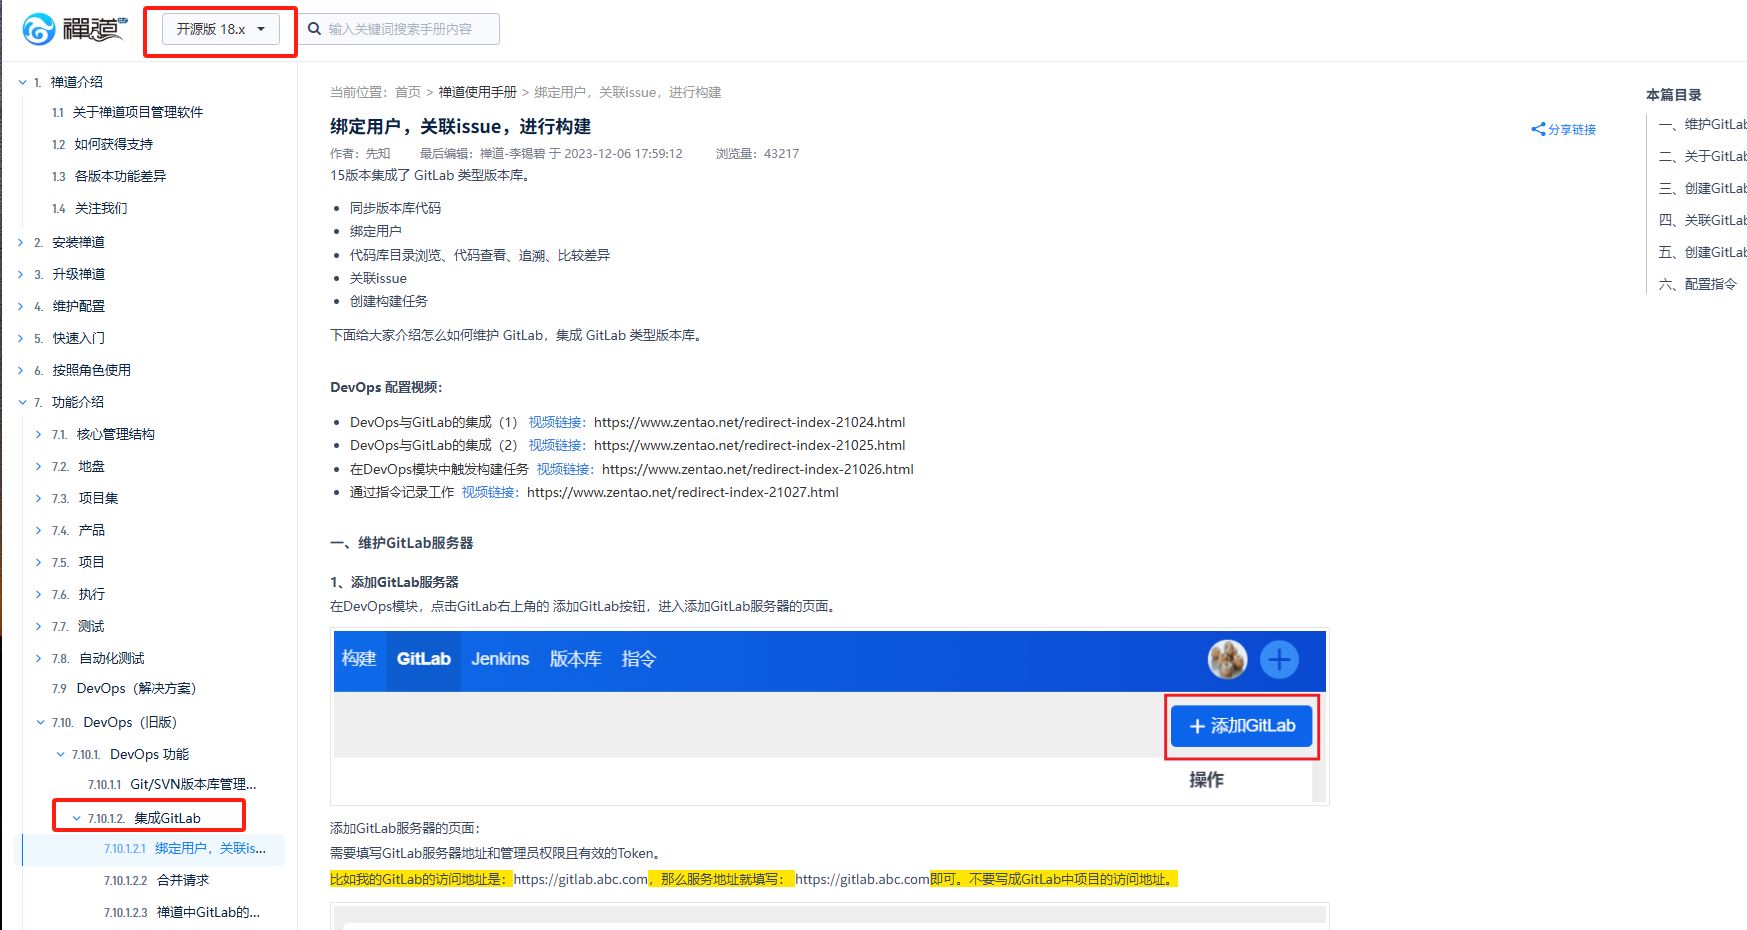Screen dimensions: 1747x930
Task: Jump to 五、创建GitLab in page contents
Action: tap(1702, 252)
